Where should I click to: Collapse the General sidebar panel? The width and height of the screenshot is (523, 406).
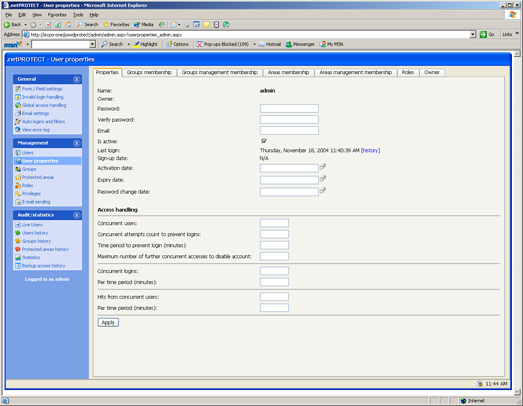tap(76, 79)
